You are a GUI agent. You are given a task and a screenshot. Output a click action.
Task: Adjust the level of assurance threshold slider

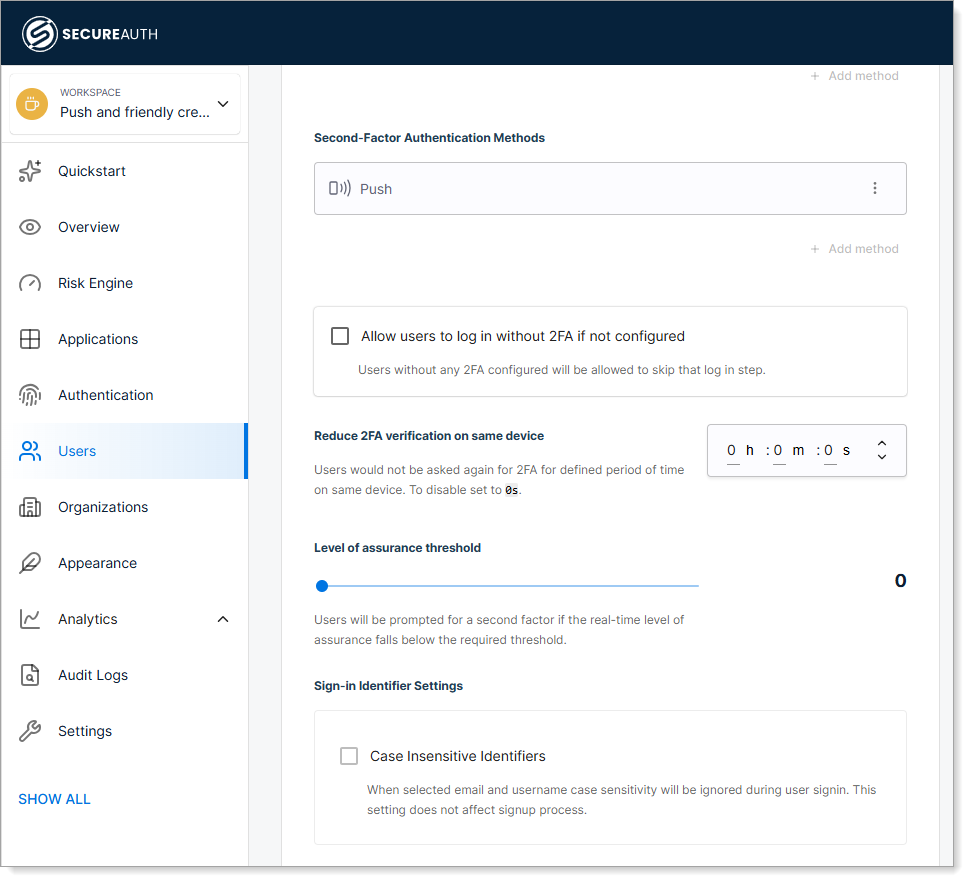click(x=322, y=586)
